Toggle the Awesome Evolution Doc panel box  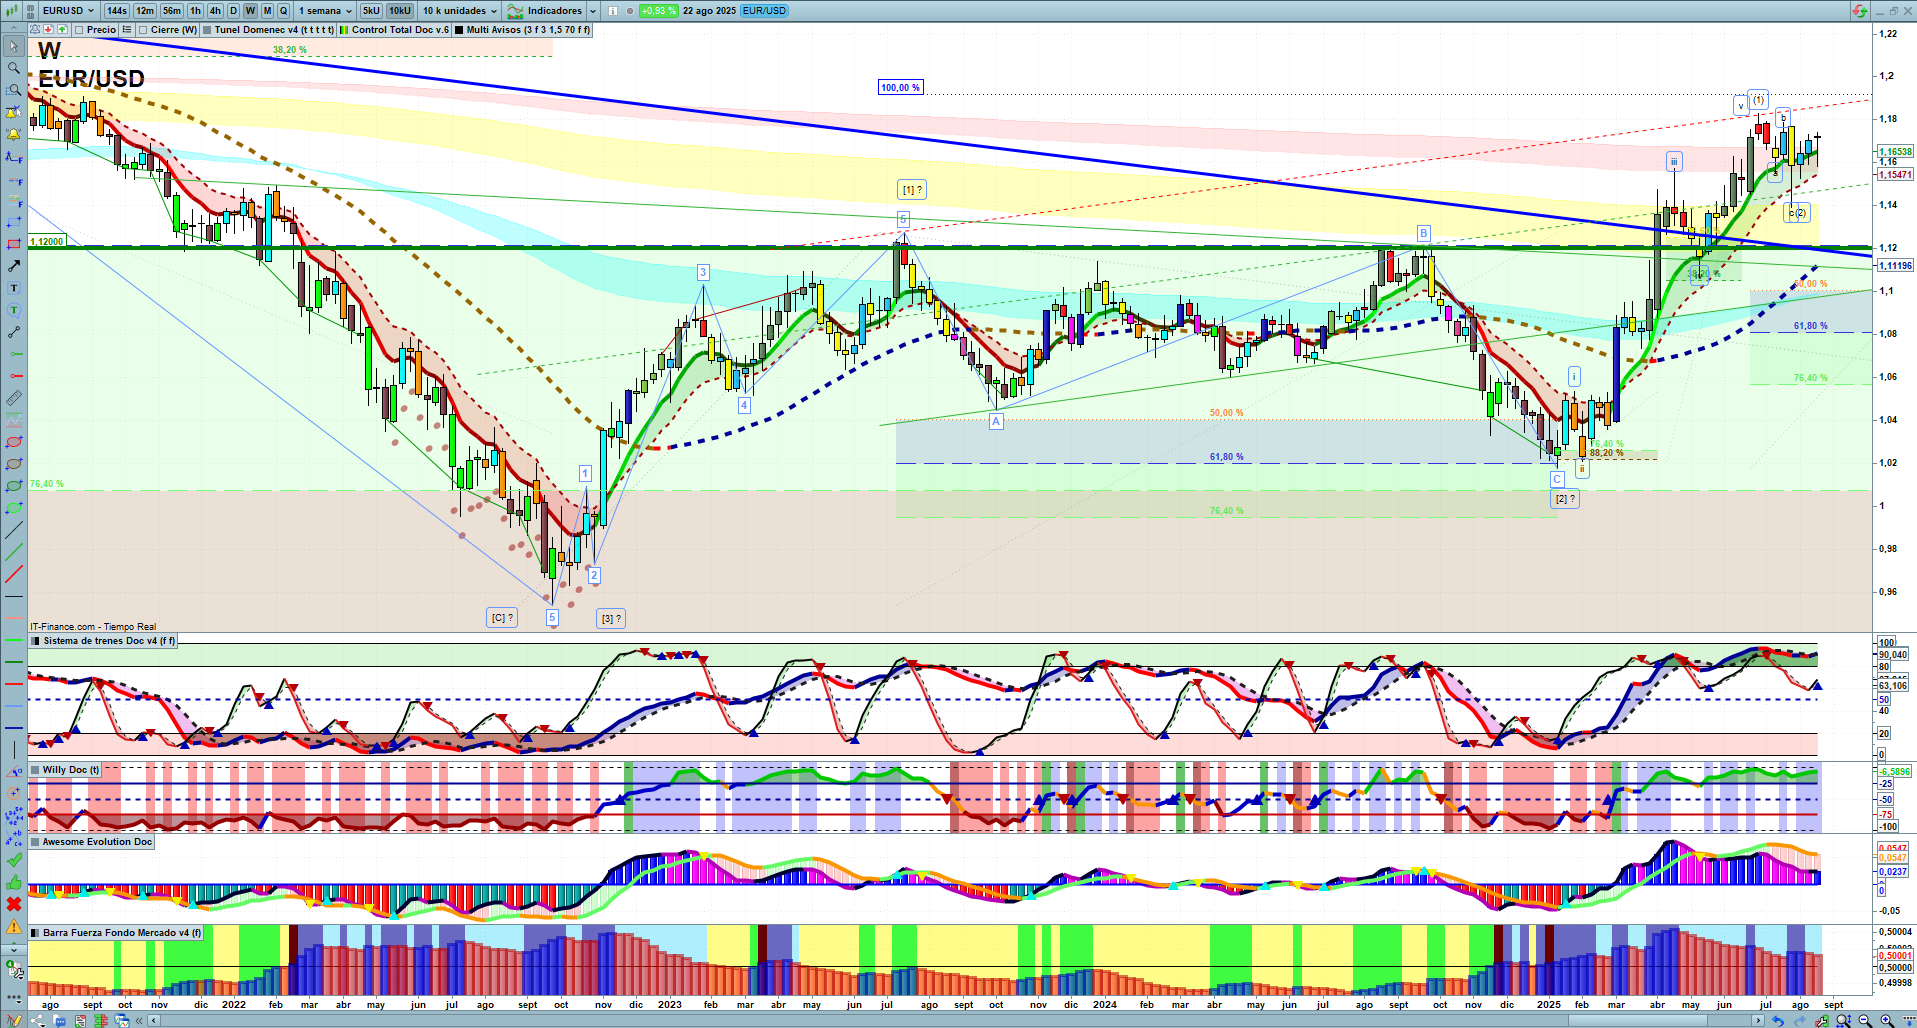point(36,842)
